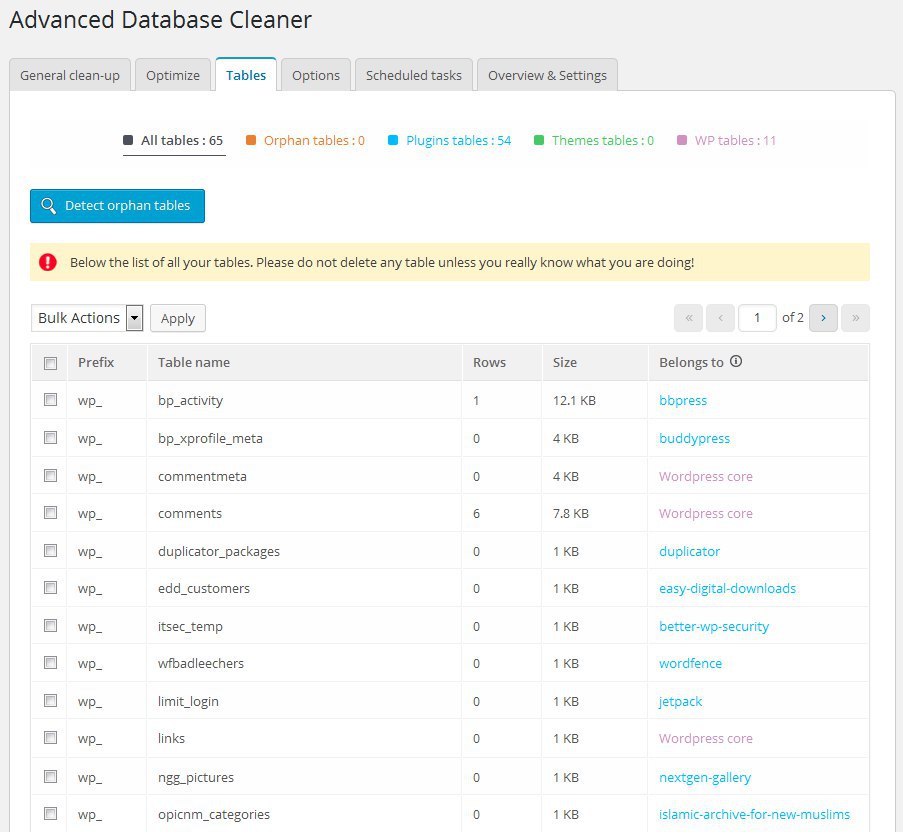Select the commentmeta table checkbox

coord(51,475)
